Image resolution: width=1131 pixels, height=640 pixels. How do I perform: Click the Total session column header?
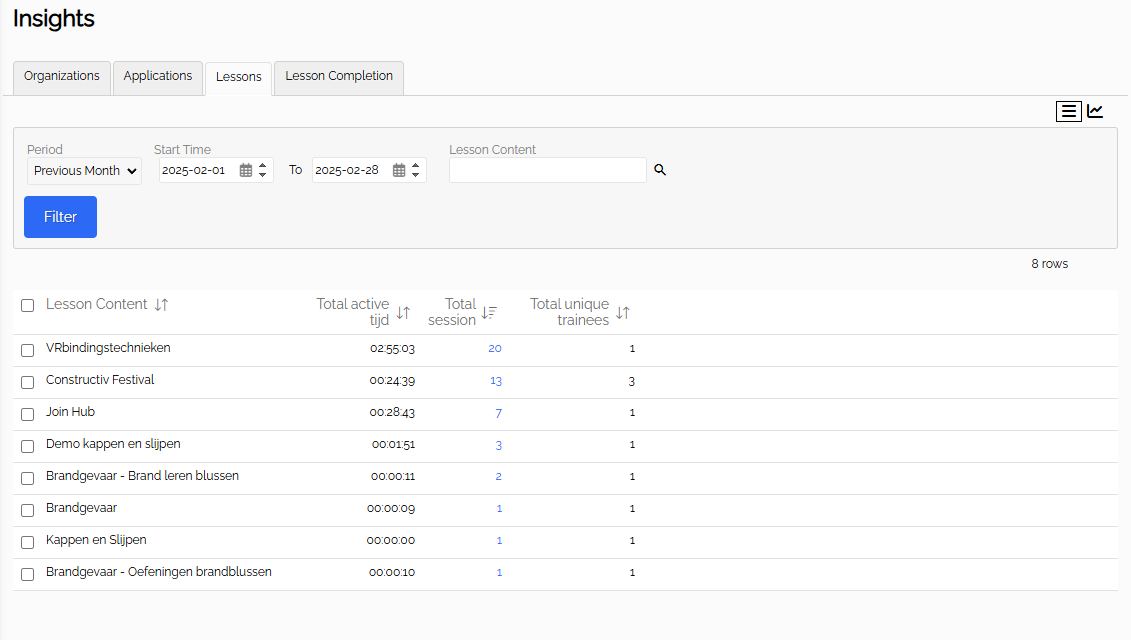pos(452,312)
